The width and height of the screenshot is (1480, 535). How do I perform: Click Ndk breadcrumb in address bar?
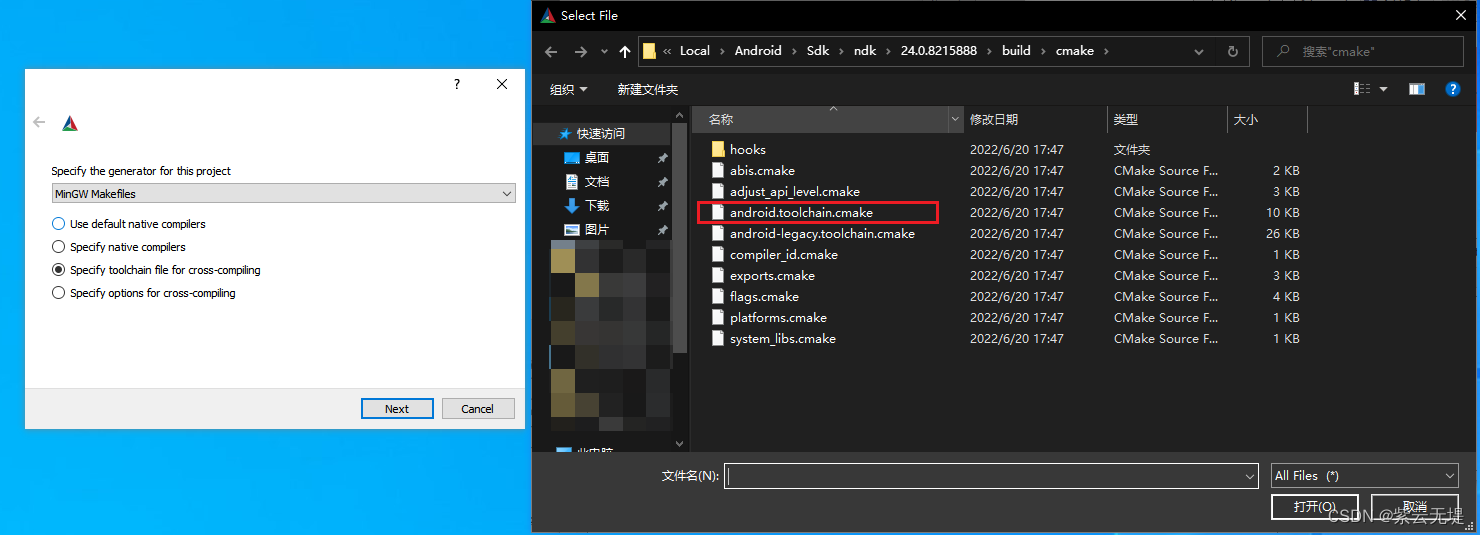pos(865,51)
